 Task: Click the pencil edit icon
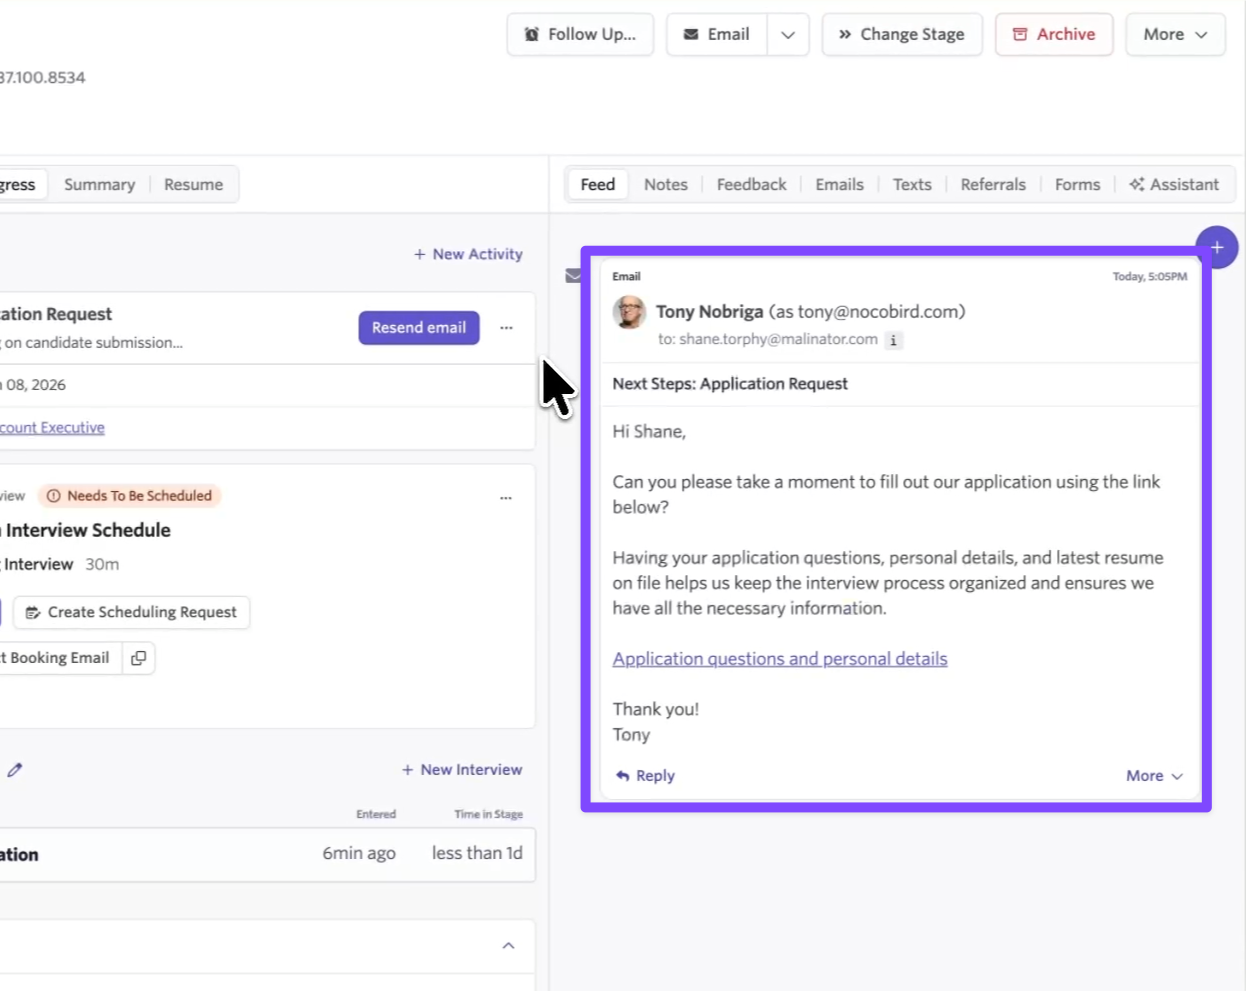(14, 770)
